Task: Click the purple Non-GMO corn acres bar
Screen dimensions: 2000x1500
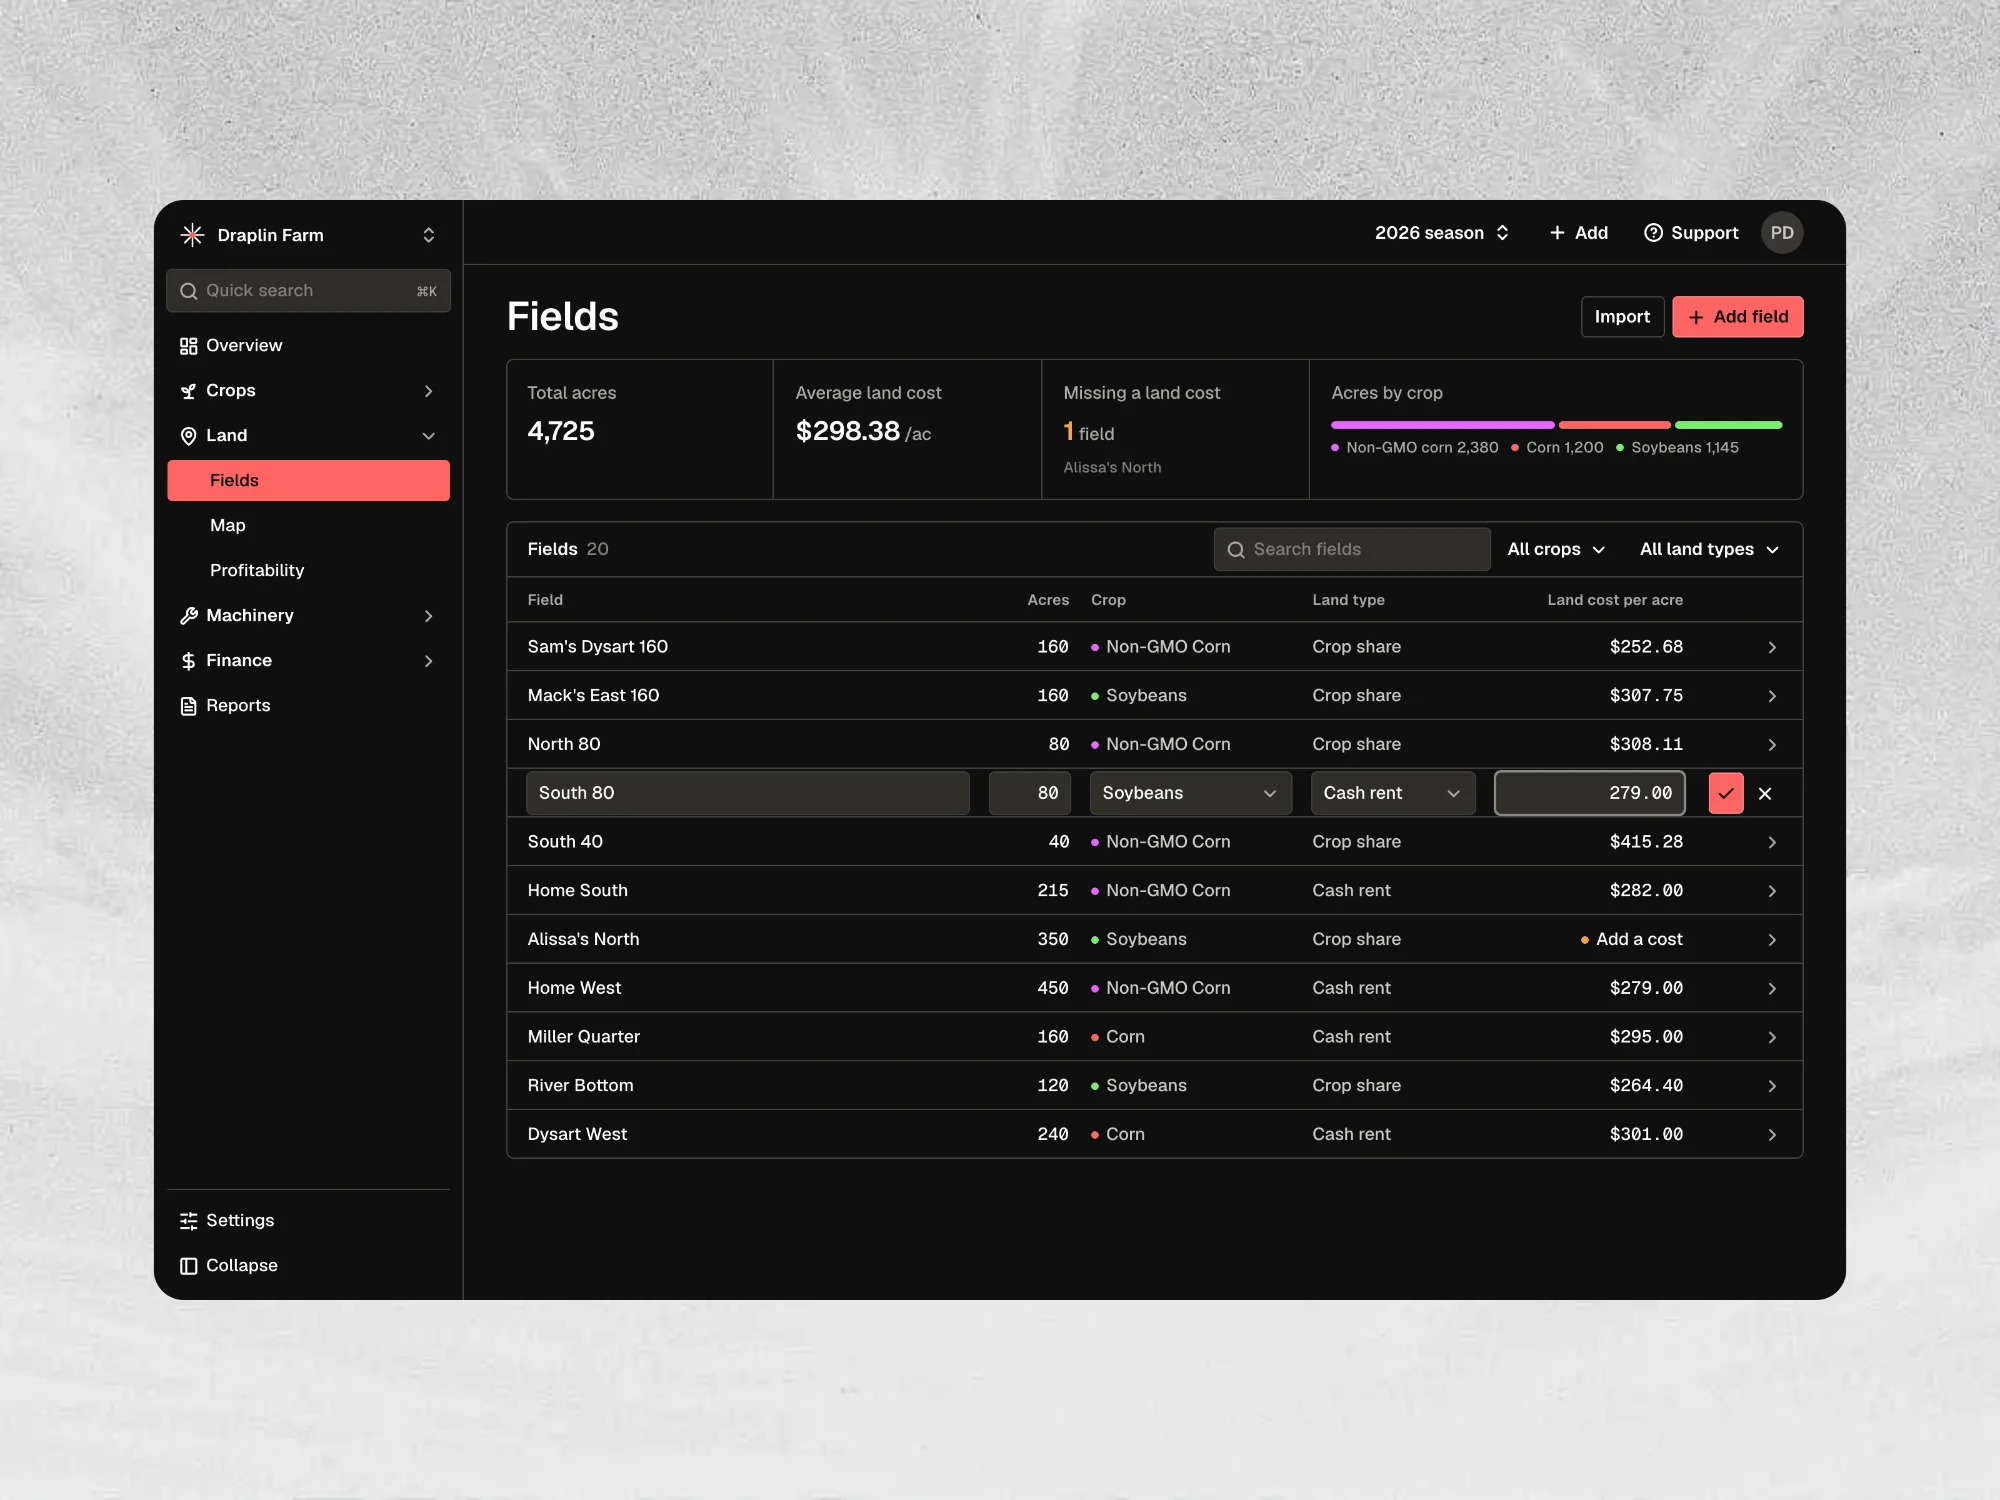Action: (1442, 425)
